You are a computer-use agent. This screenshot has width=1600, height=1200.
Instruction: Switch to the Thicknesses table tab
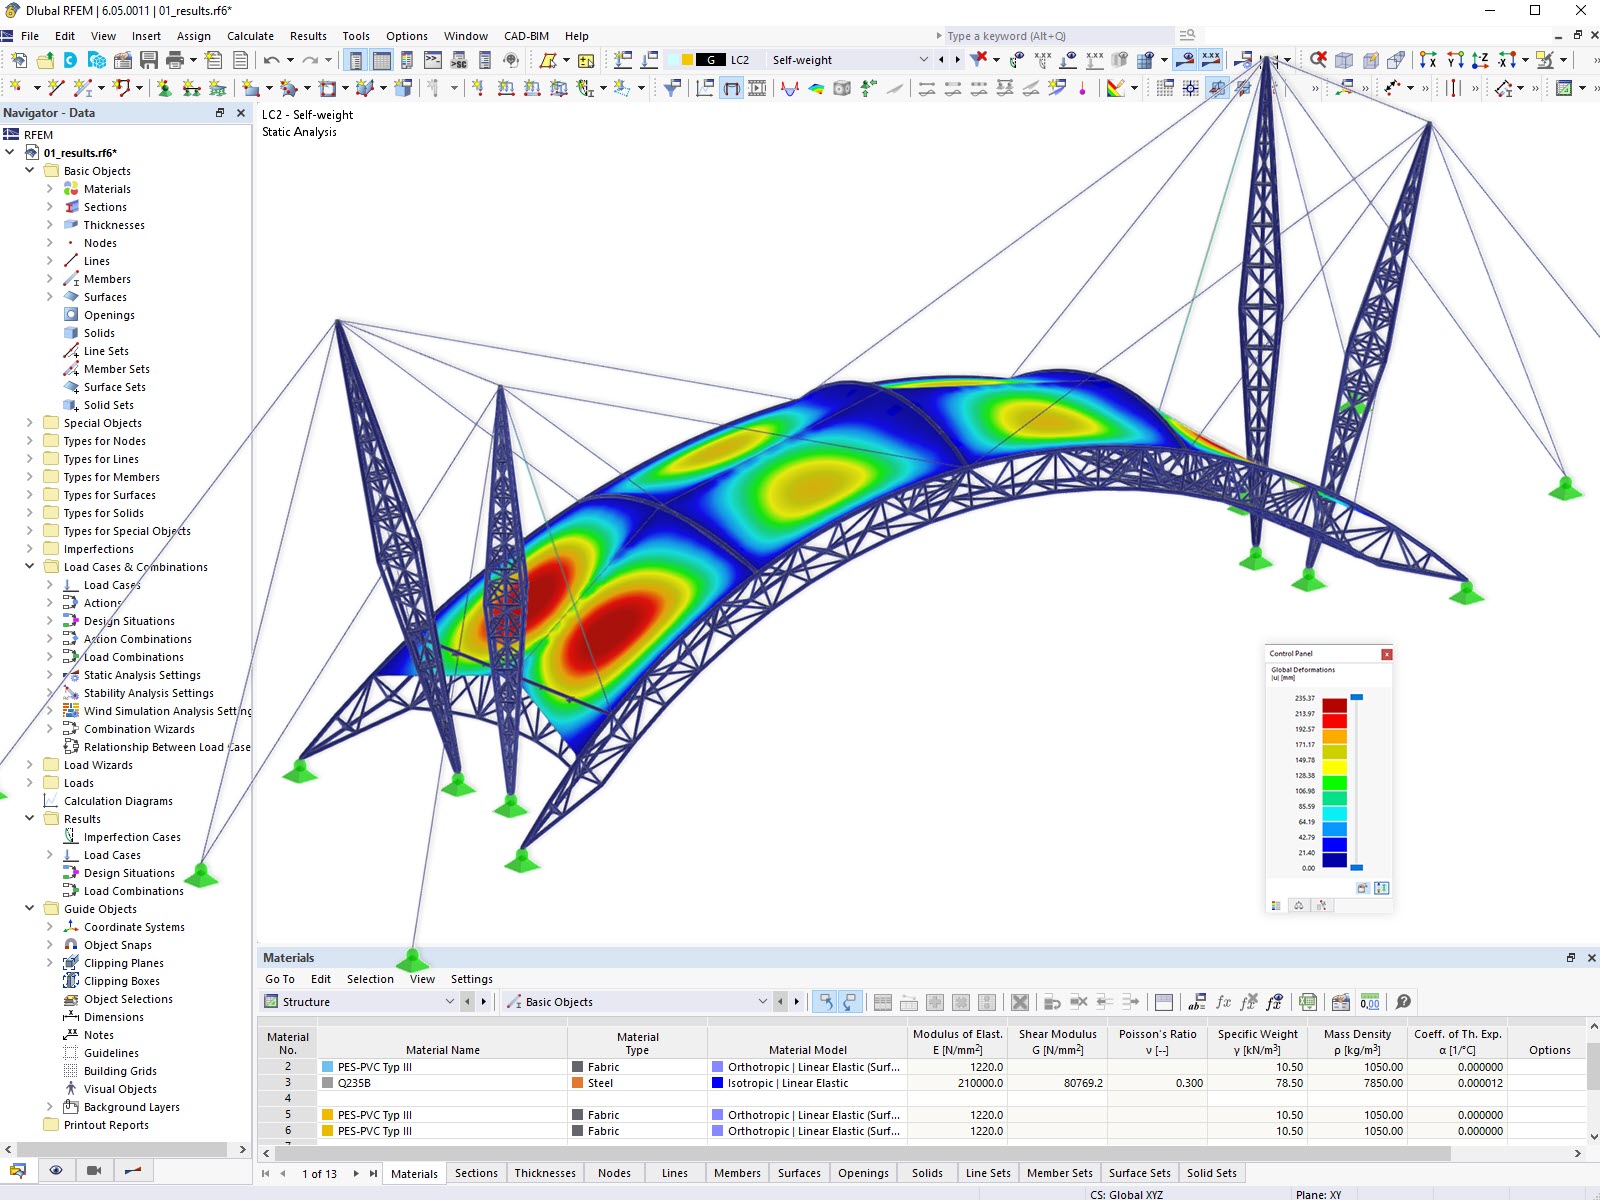[x=544, y=1173]
